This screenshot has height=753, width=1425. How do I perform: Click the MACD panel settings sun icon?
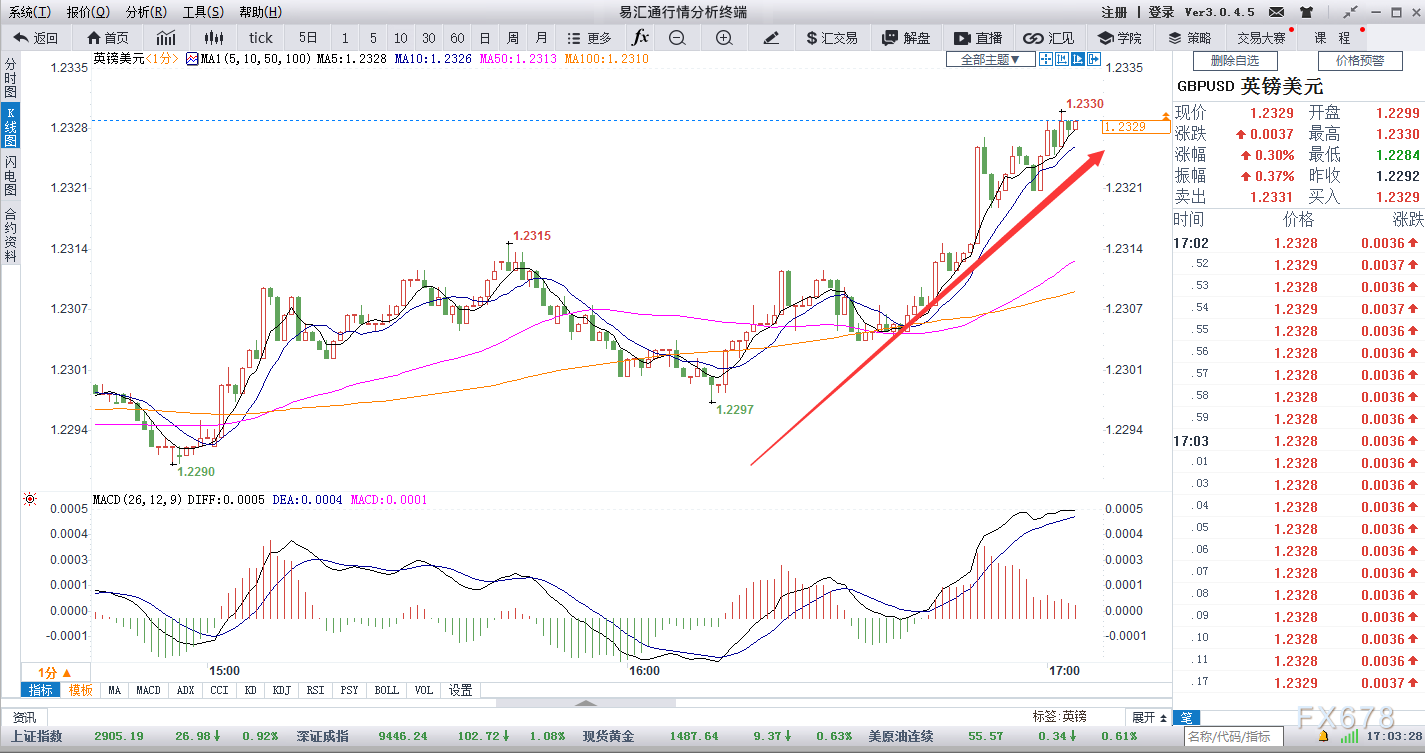pyautogui.click(x=31, y=499)
